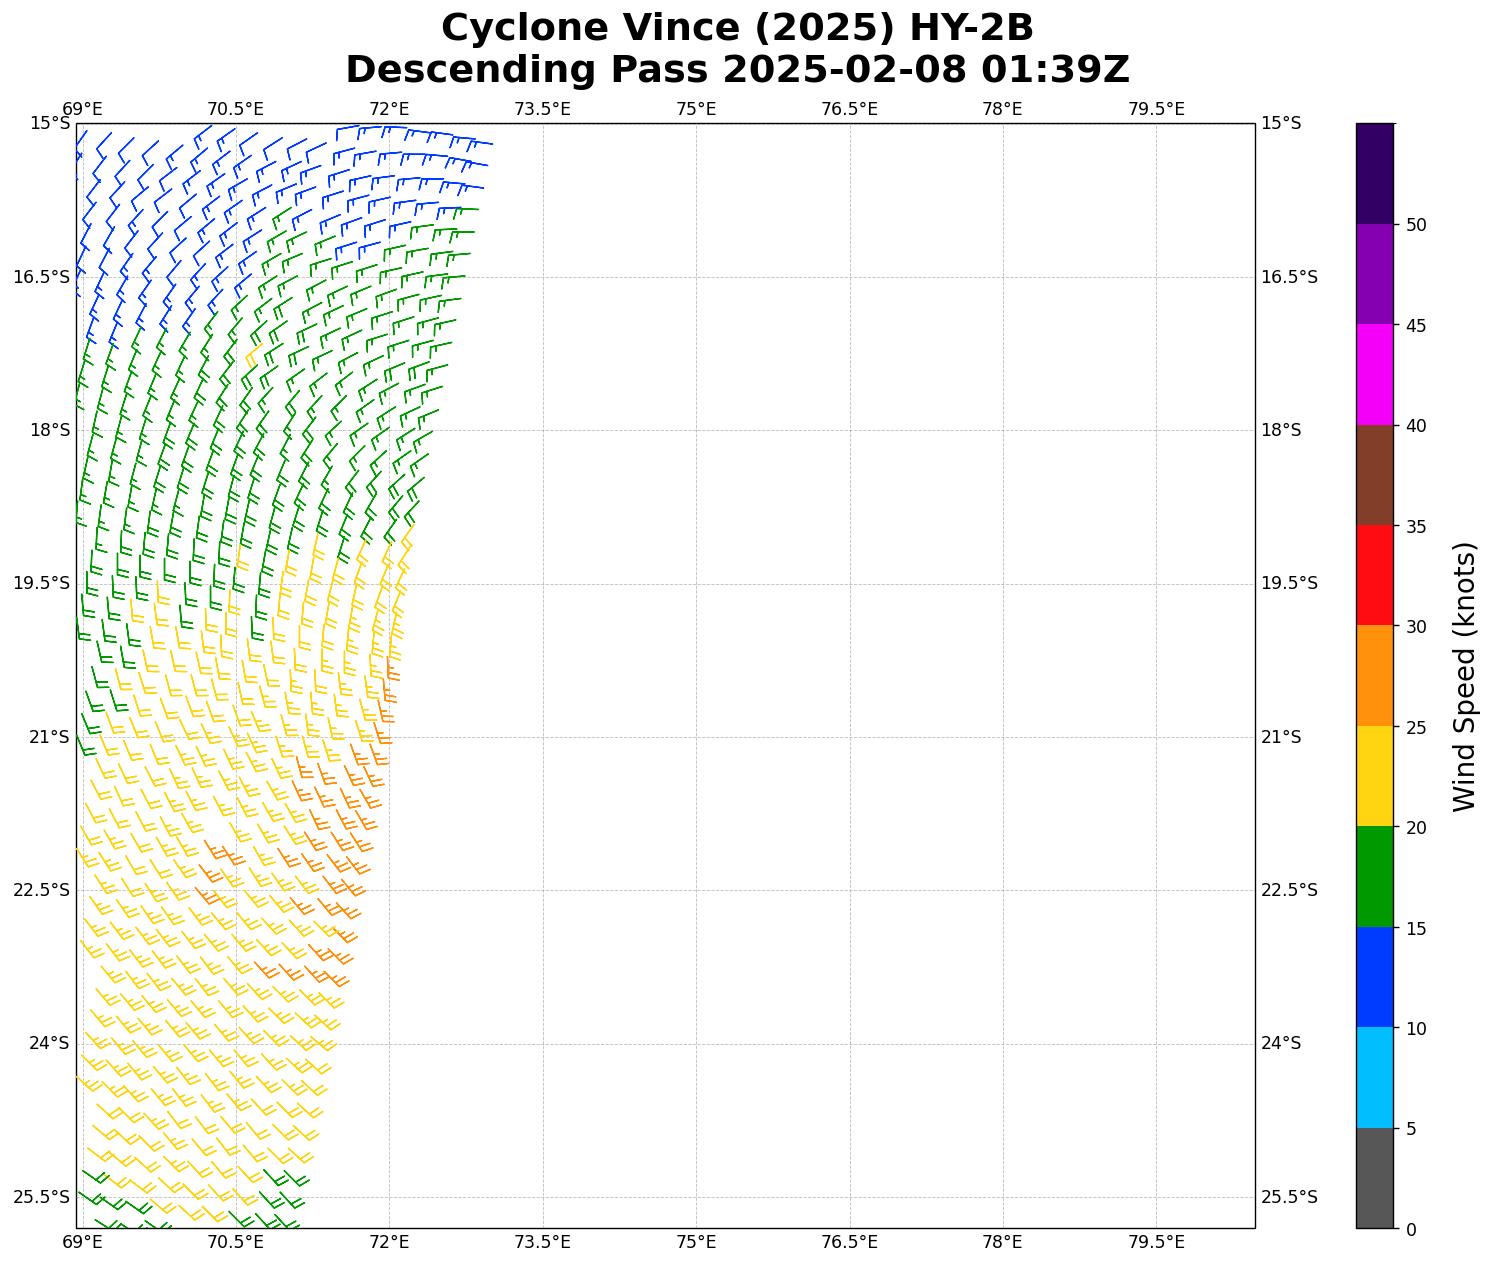This screenshot has height=1264, width=1493.
Task: Click the 75°E label on the bottom axis
Action: (x=696, y=1242)
